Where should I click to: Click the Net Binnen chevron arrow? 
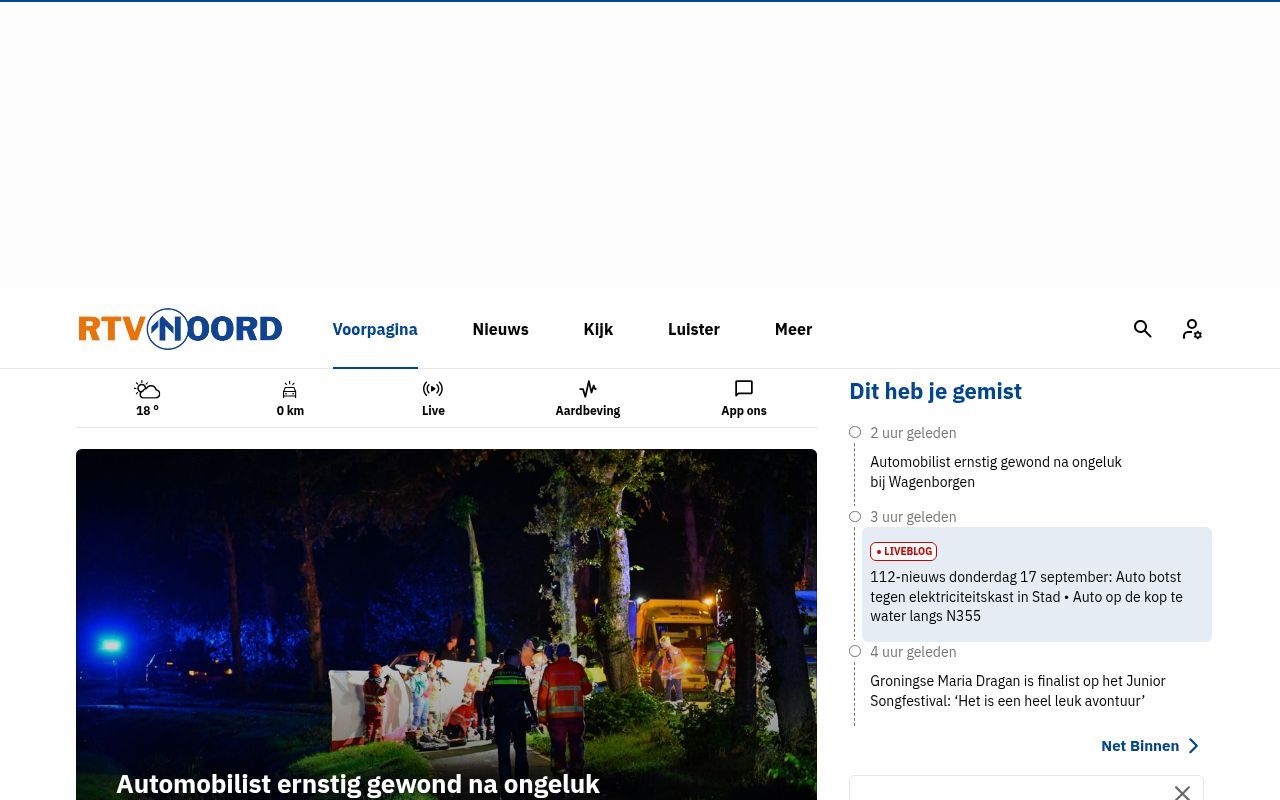1192,746
